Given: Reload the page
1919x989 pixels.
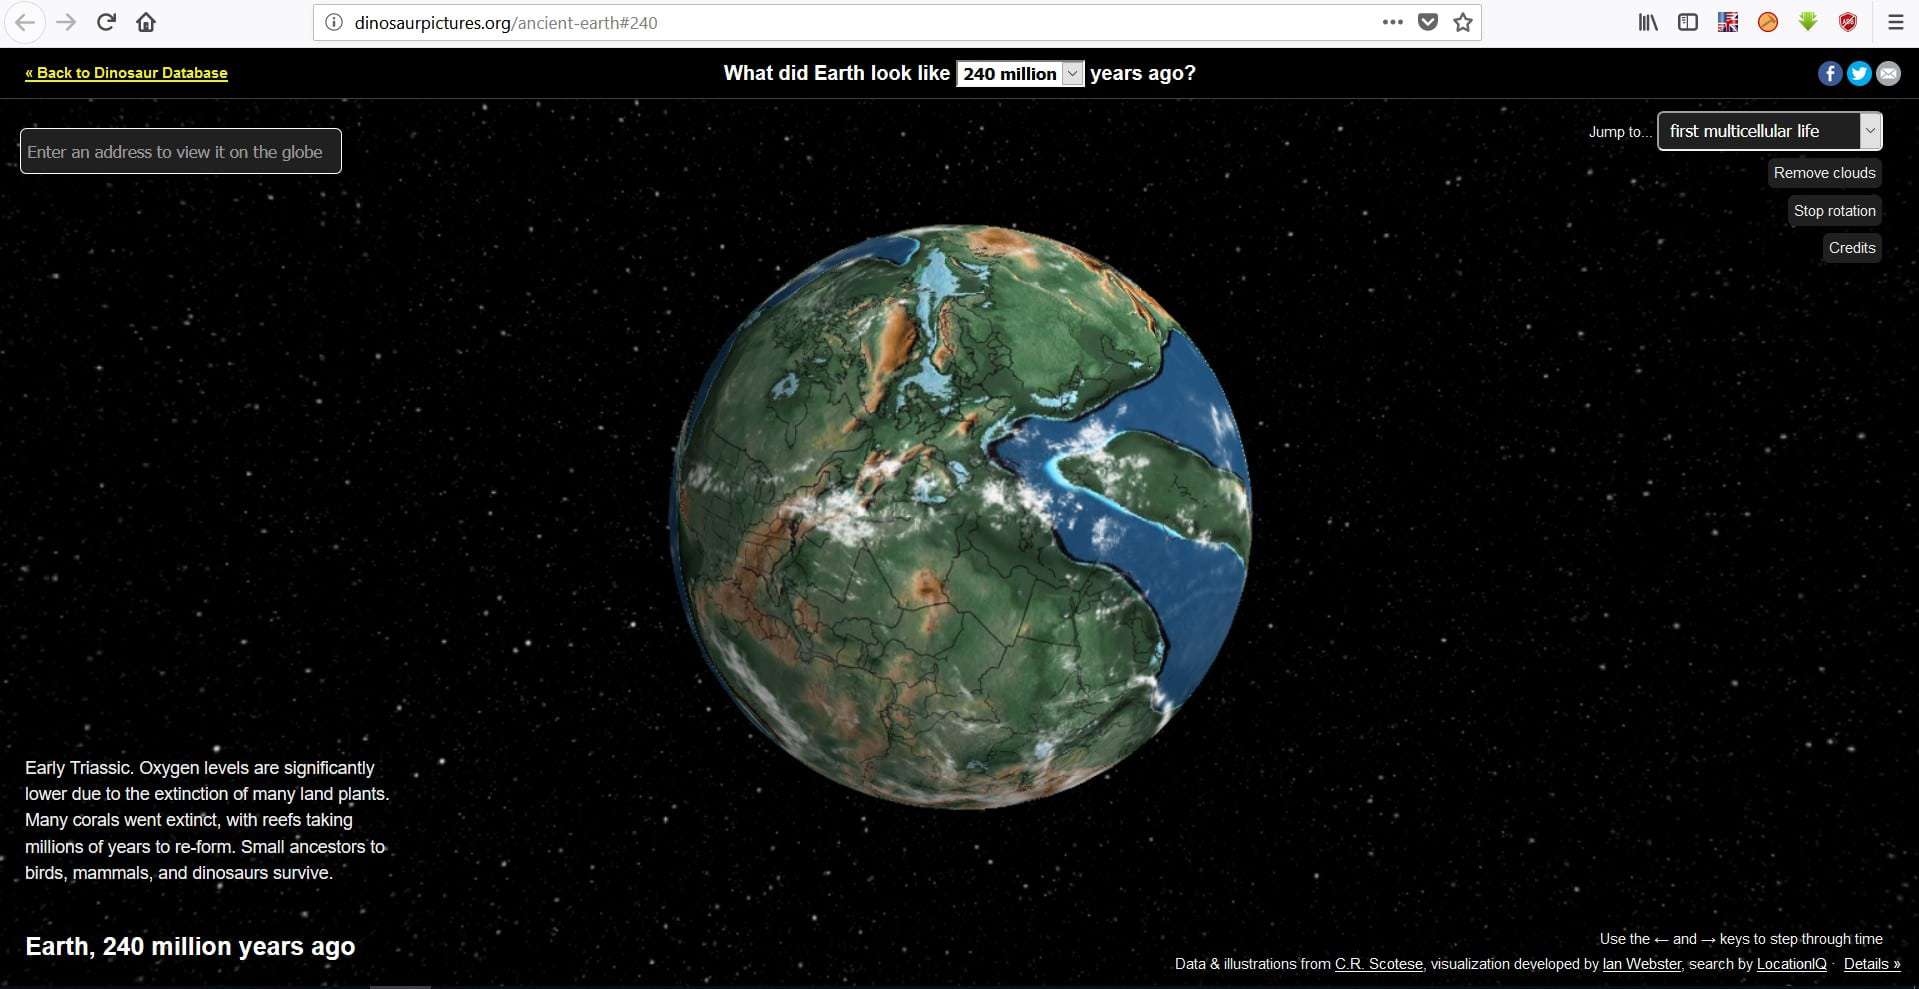Looking at the screenshot, I should pyautogui.click(x=106, y=22).
